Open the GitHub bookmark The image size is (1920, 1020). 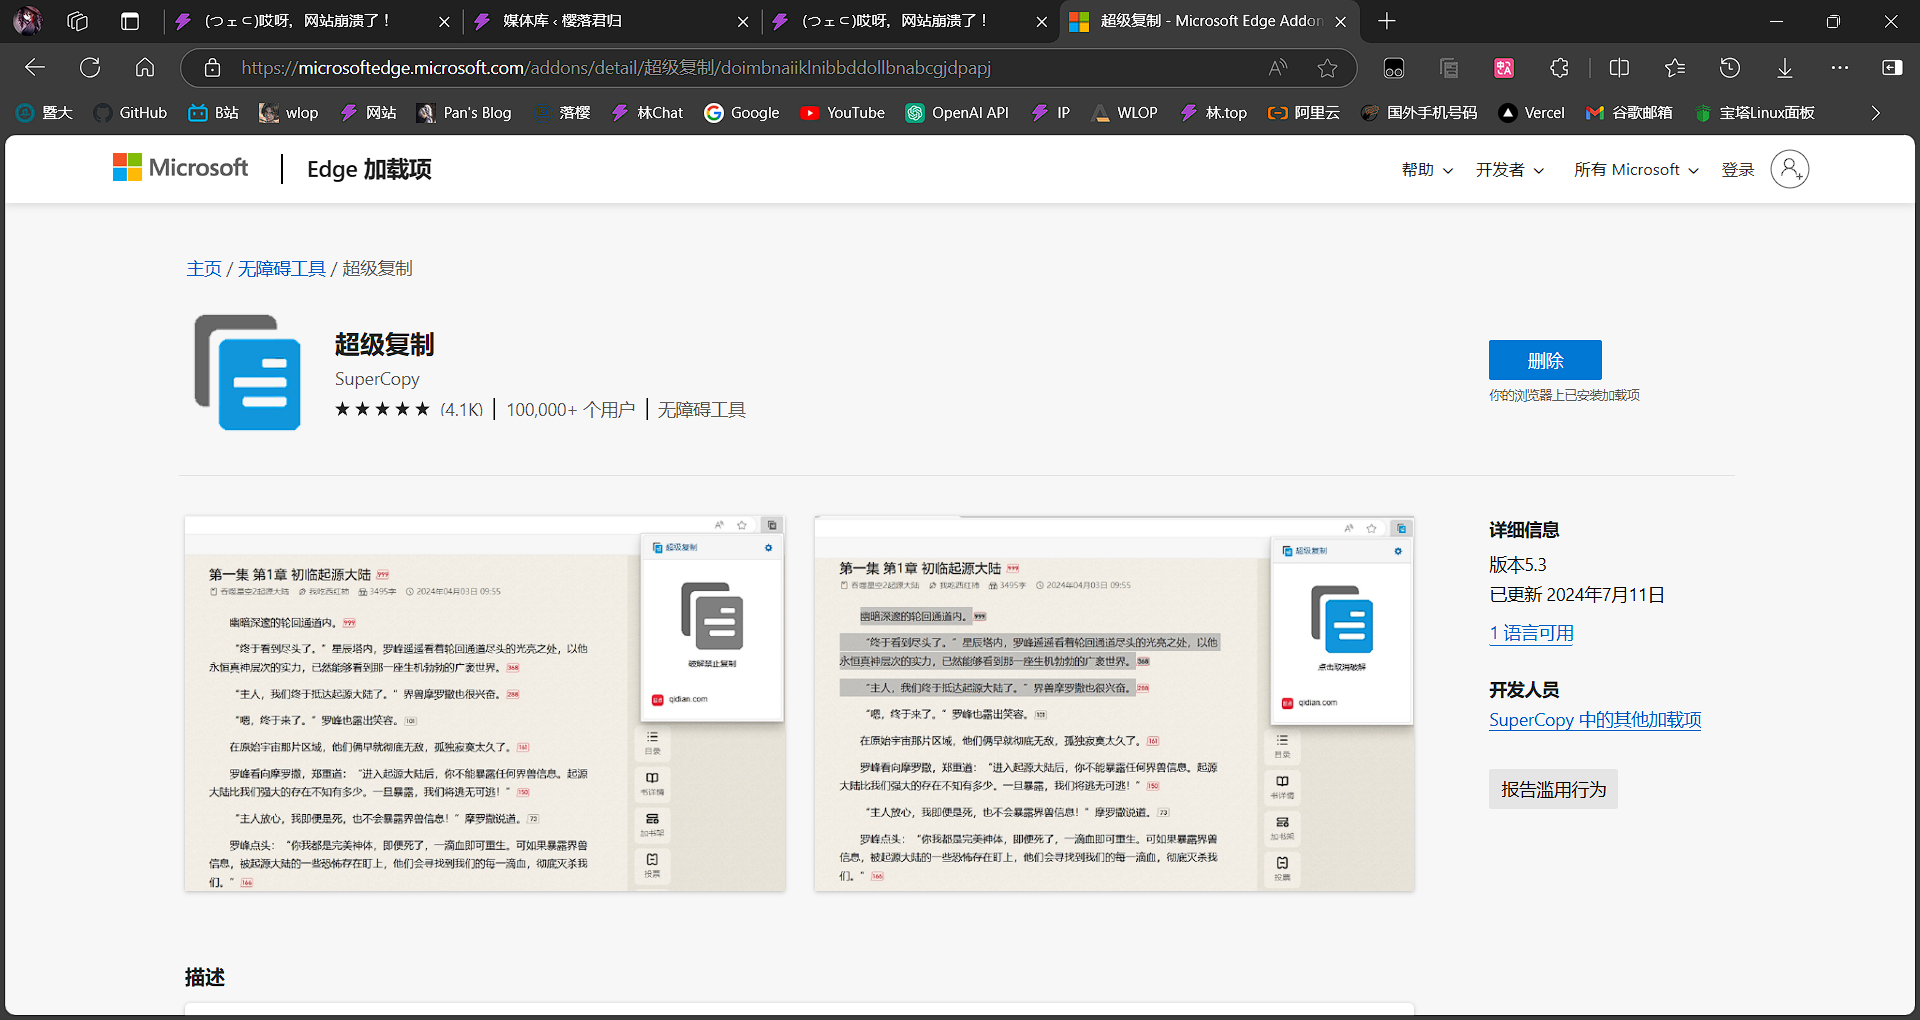point(131,113)
